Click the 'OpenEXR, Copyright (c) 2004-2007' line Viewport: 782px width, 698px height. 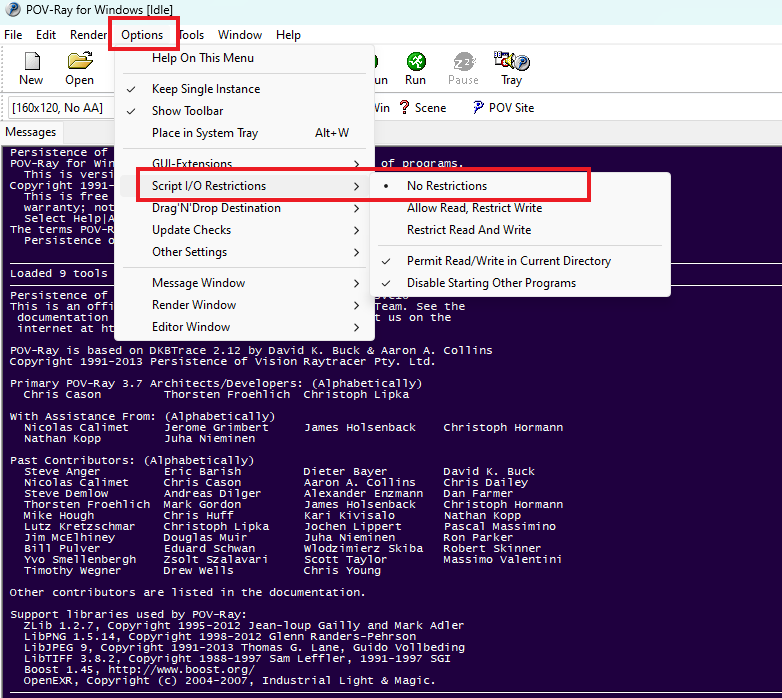point(229,681)
